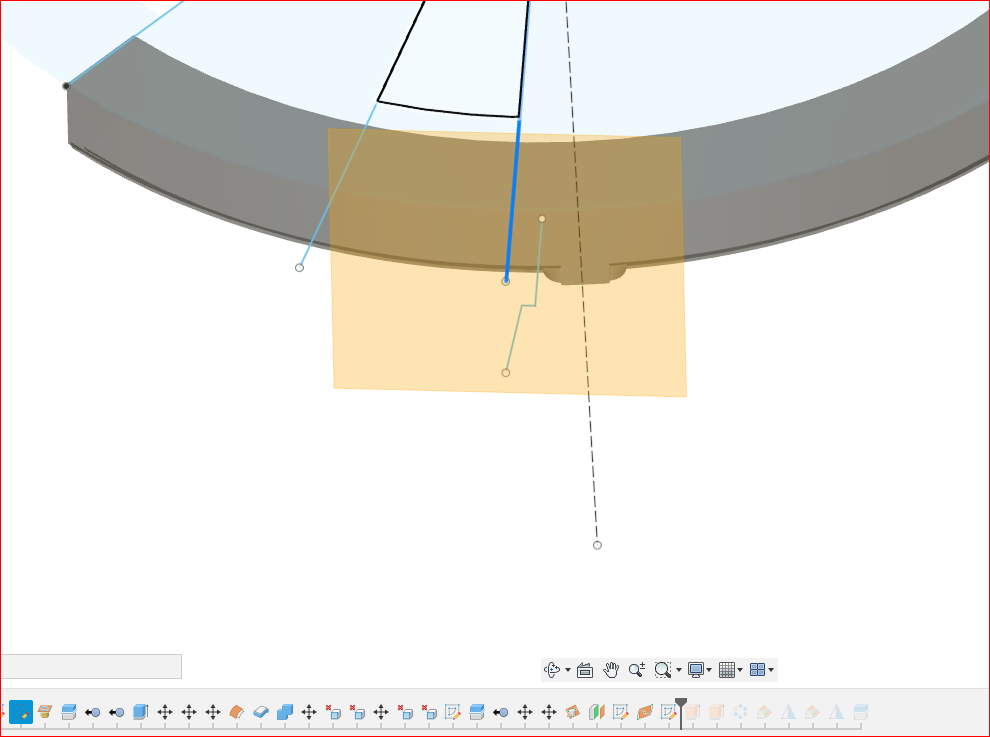
Task: Select the Zoom Window tool
Action: coord(664,668)
